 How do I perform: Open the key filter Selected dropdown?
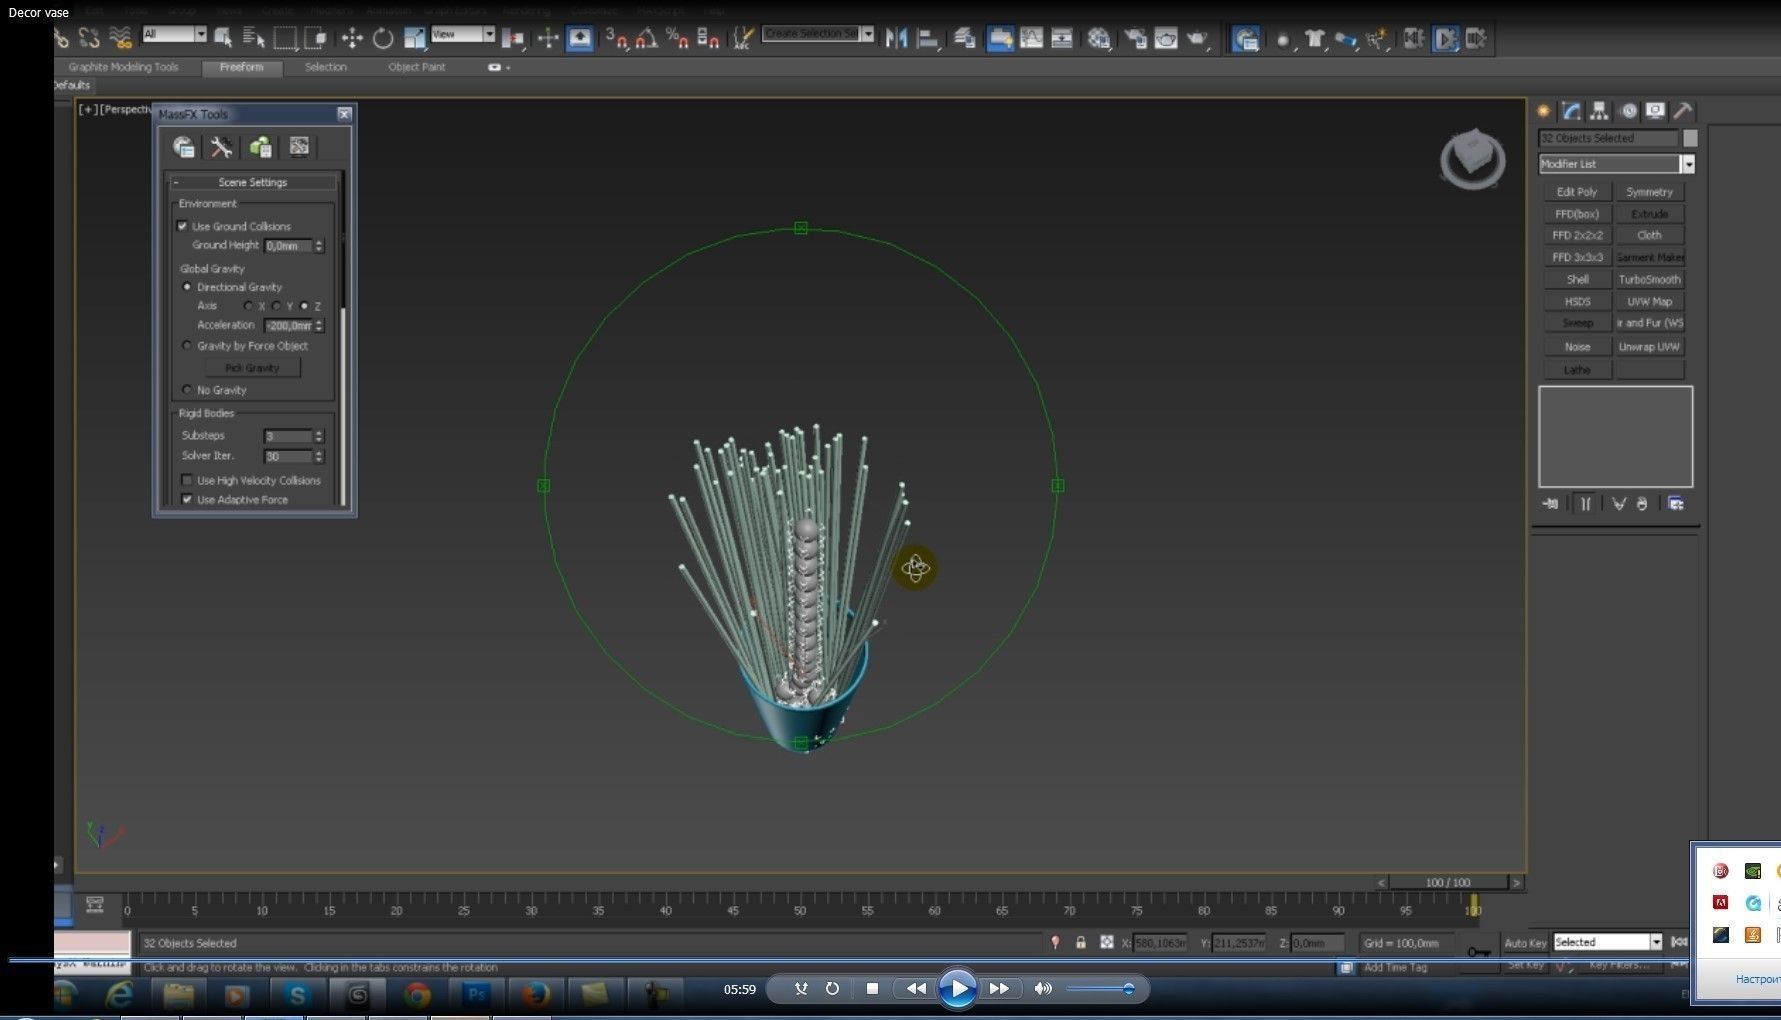[1608, 942]
